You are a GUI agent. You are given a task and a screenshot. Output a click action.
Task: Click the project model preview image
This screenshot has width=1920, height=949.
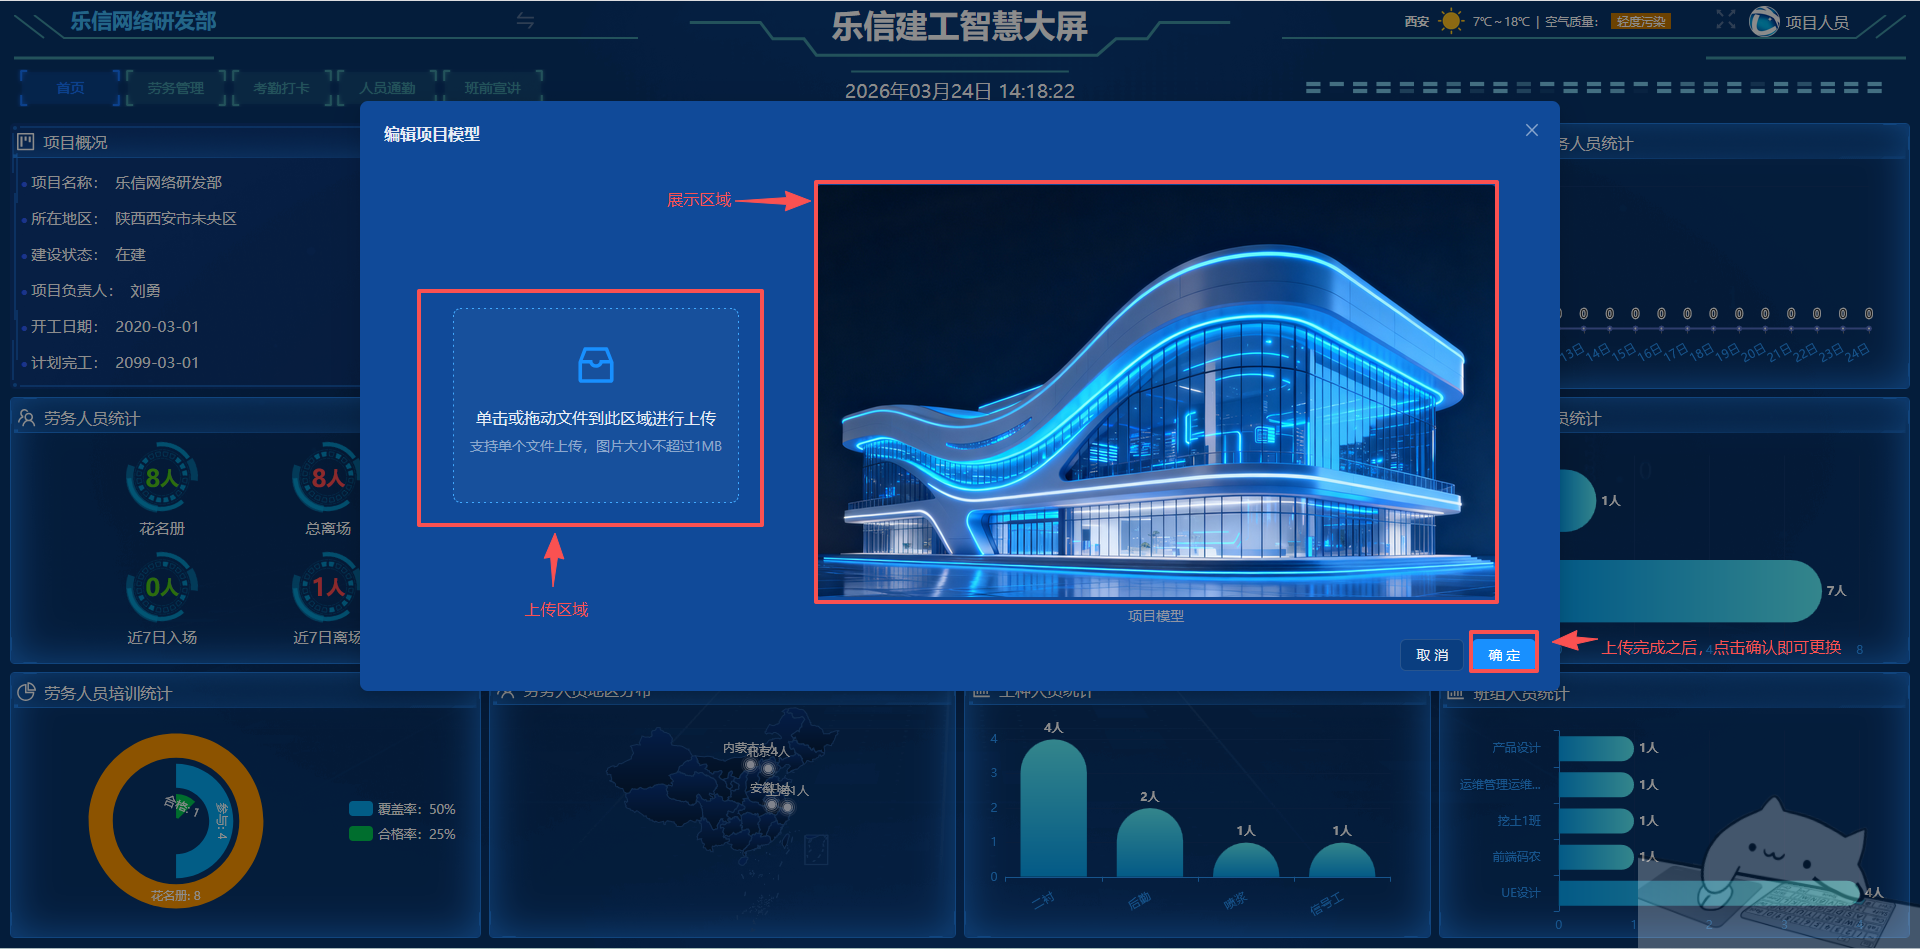1156,392
